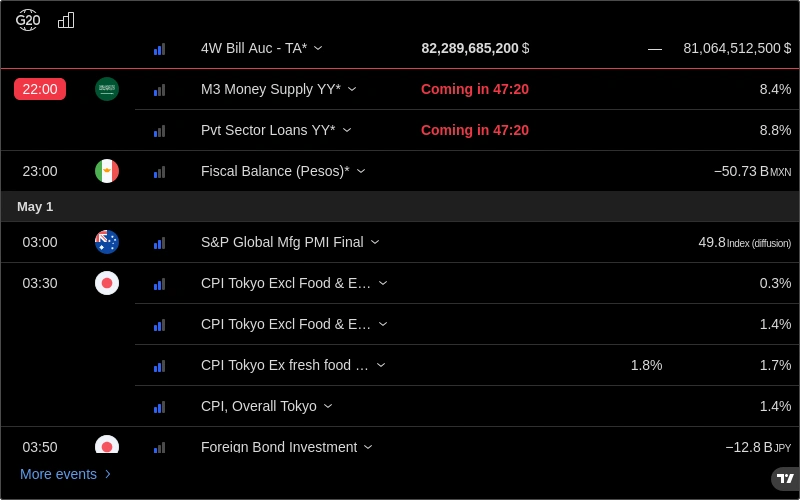Click 4W Bill Auc - TA* event name
Image resolution: width=800 pixels, height=500 pixels.
254,48
